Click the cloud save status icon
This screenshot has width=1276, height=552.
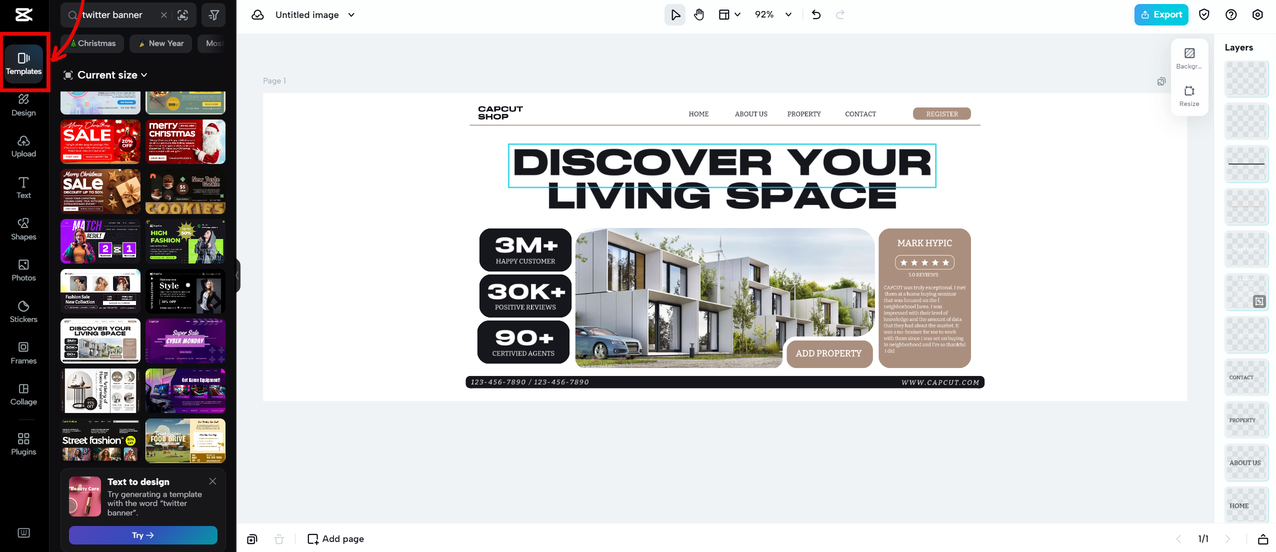click(x=257, y=15)
